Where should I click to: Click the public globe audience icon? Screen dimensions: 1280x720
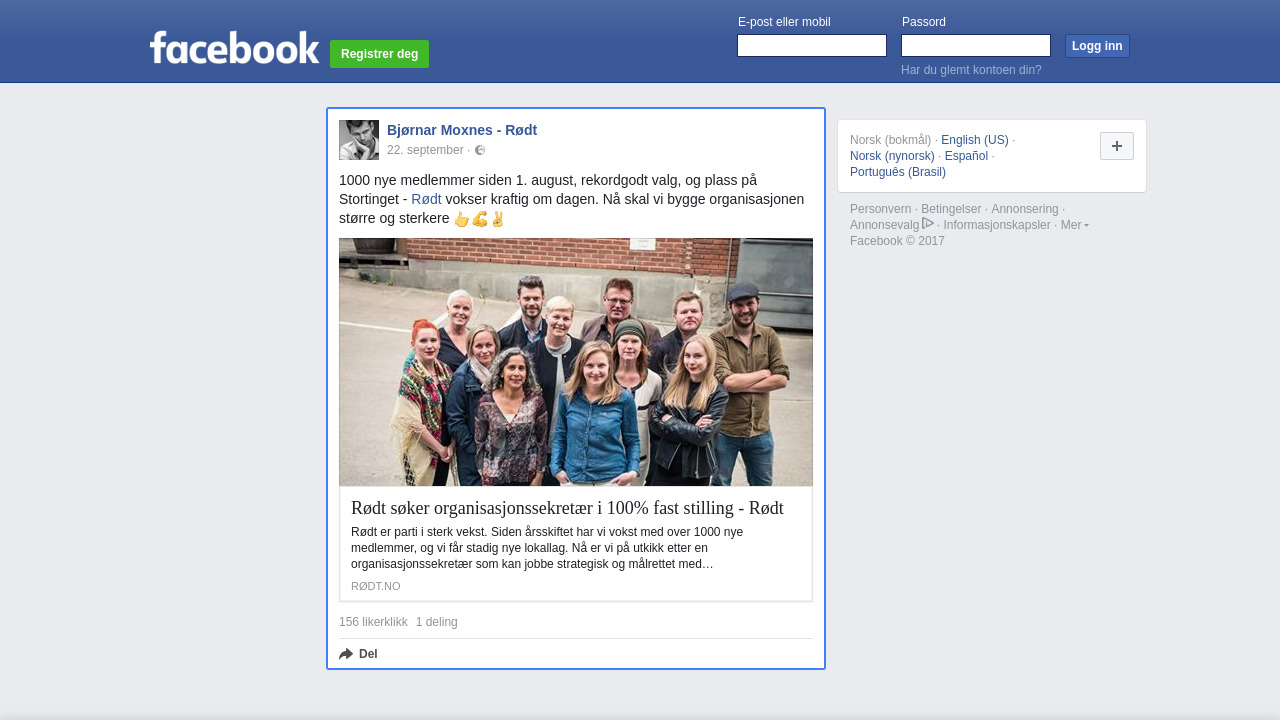pyautogui.click(x=480, y=150)
